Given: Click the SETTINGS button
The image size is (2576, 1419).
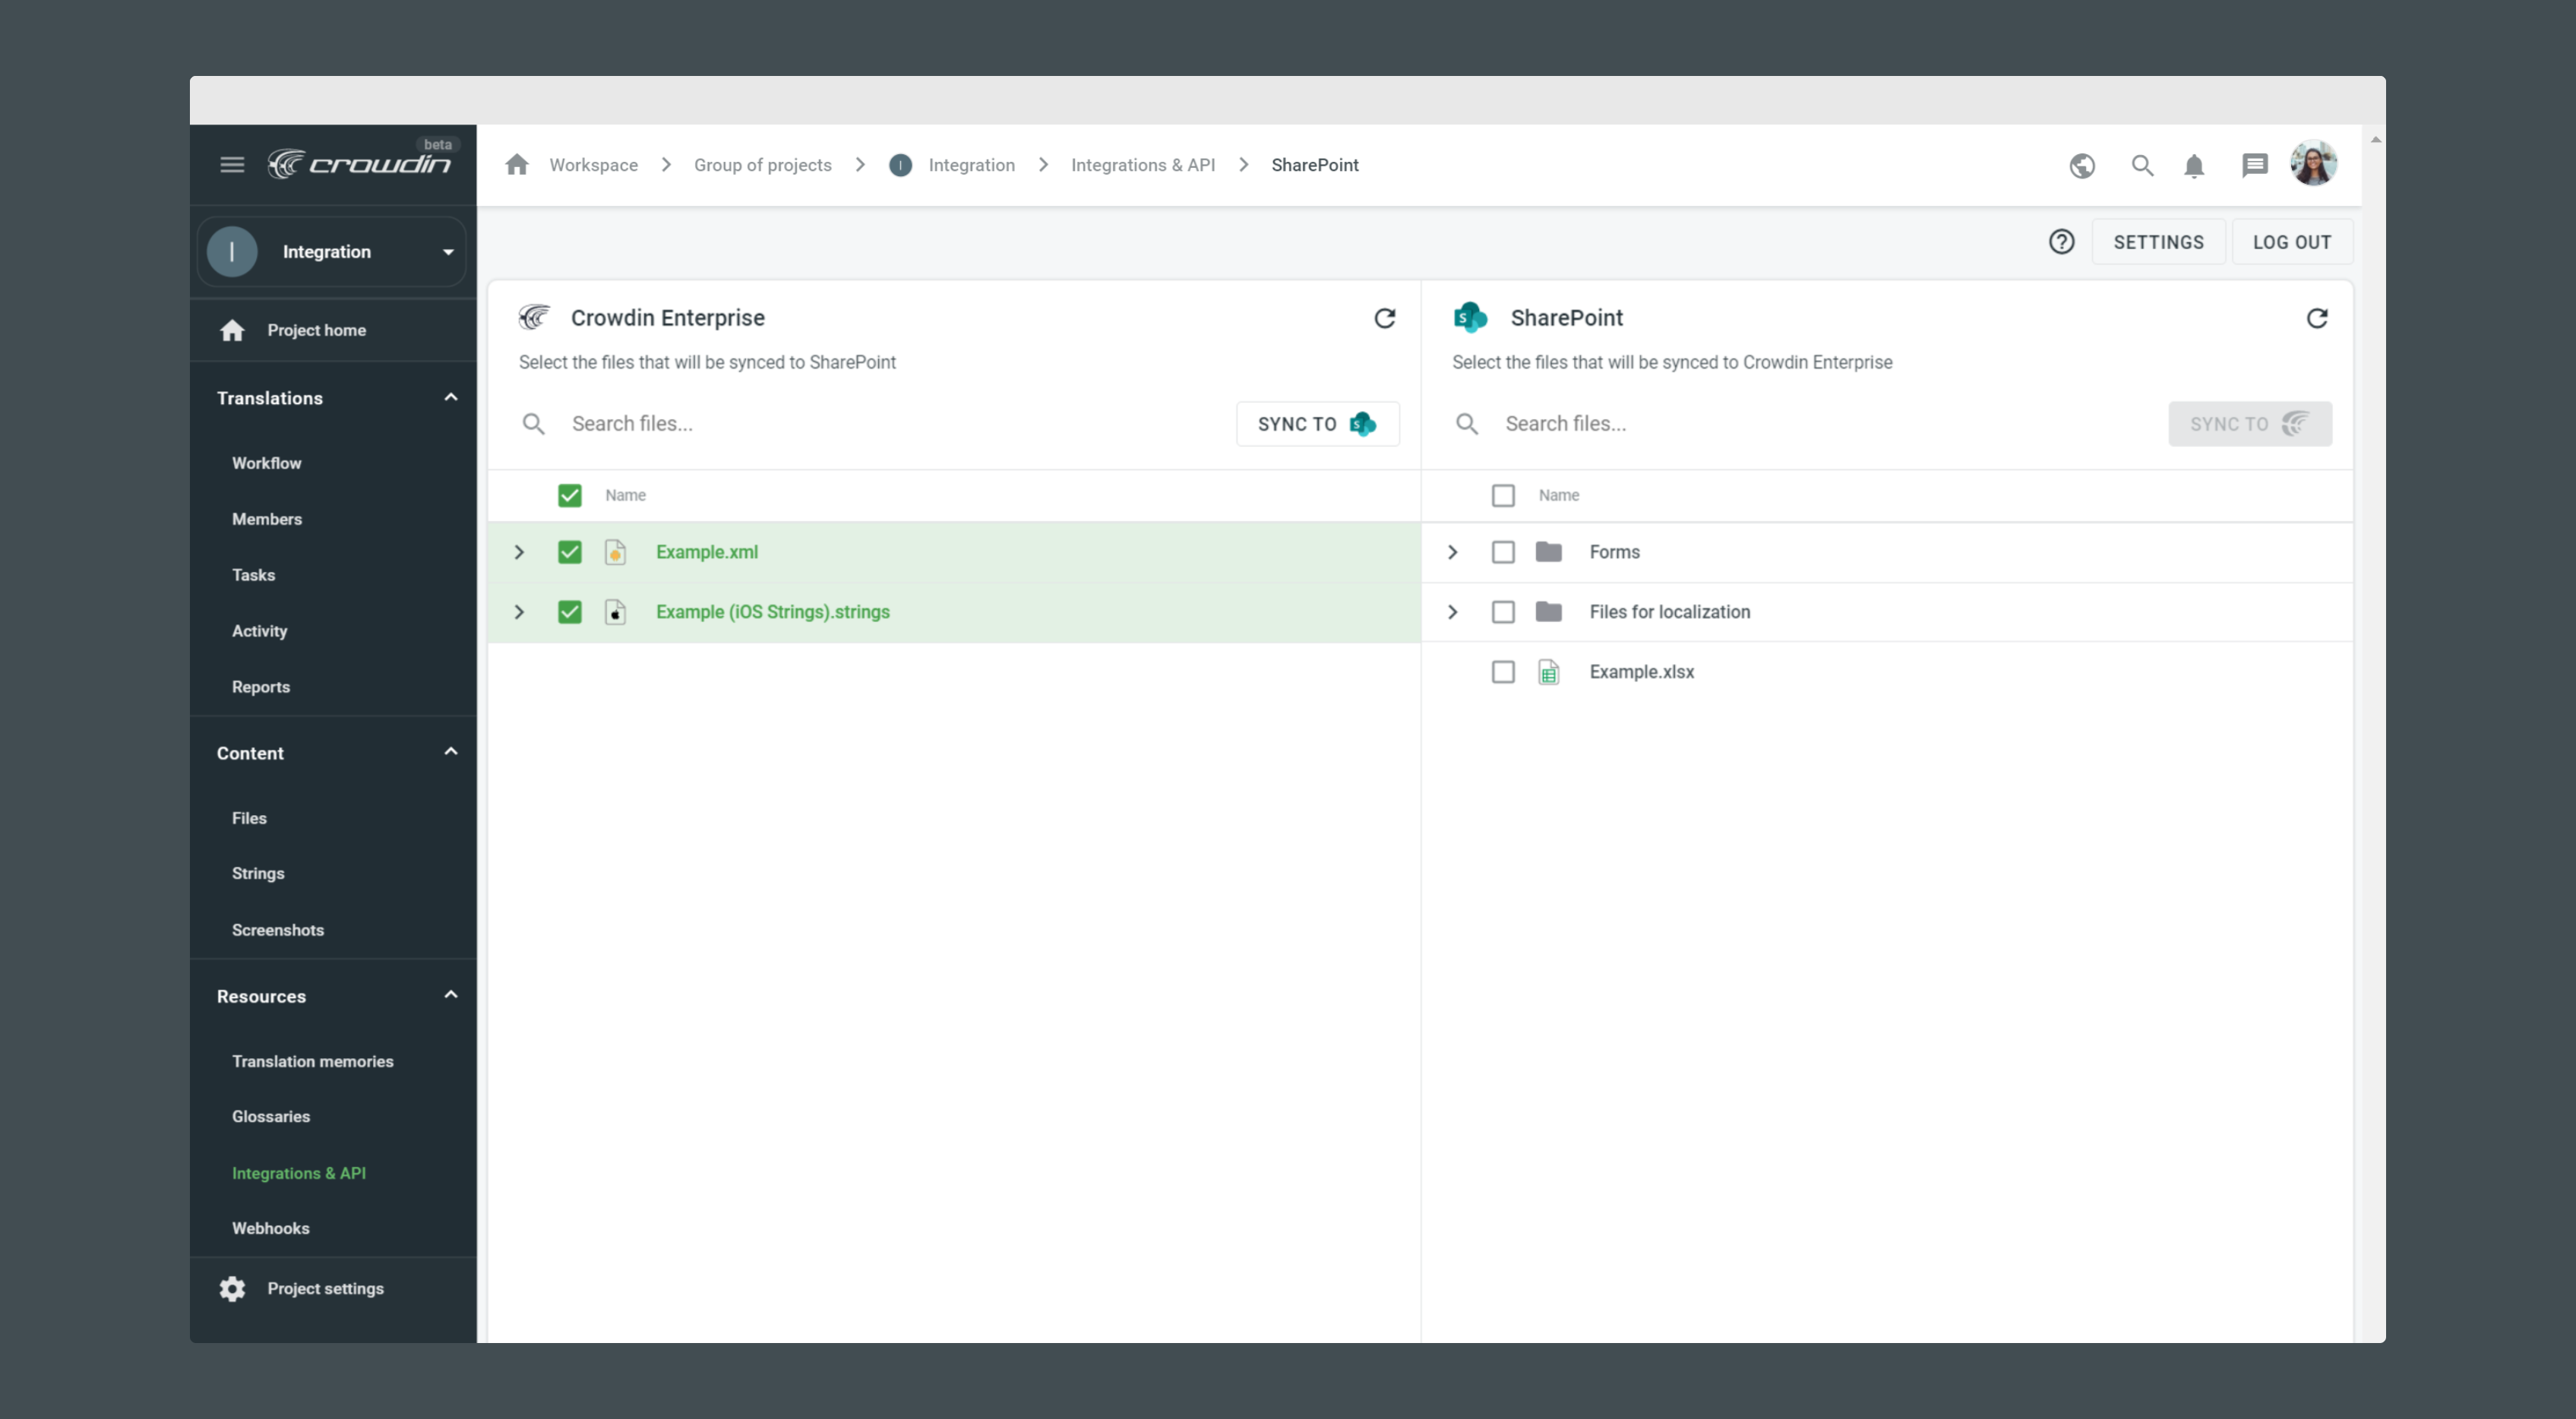Looking at the screenshot, I should pyautogui.click(x=2158, y=242).
